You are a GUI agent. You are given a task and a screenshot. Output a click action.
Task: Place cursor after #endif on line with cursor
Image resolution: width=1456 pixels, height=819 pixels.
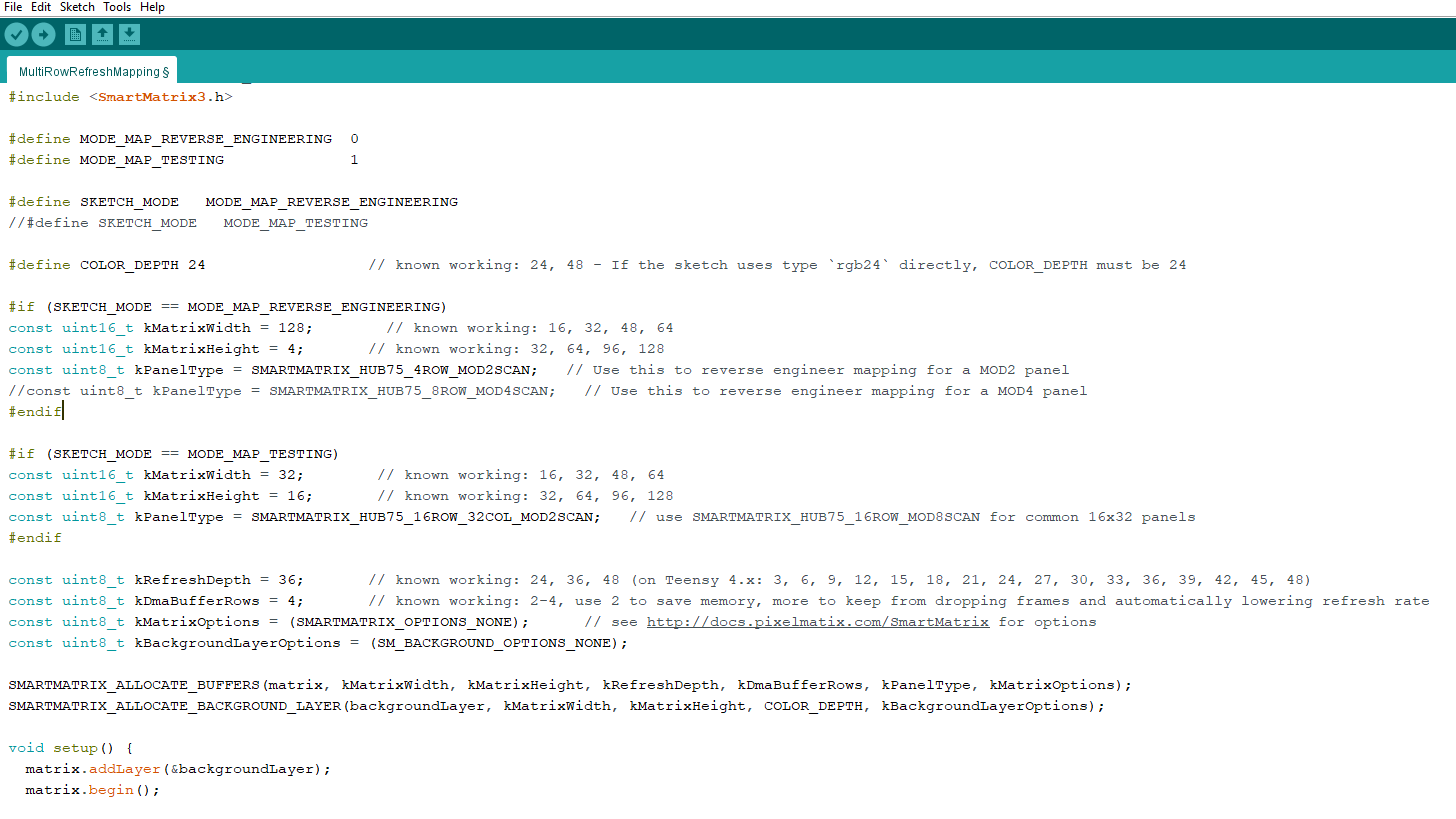click(62, 411)
